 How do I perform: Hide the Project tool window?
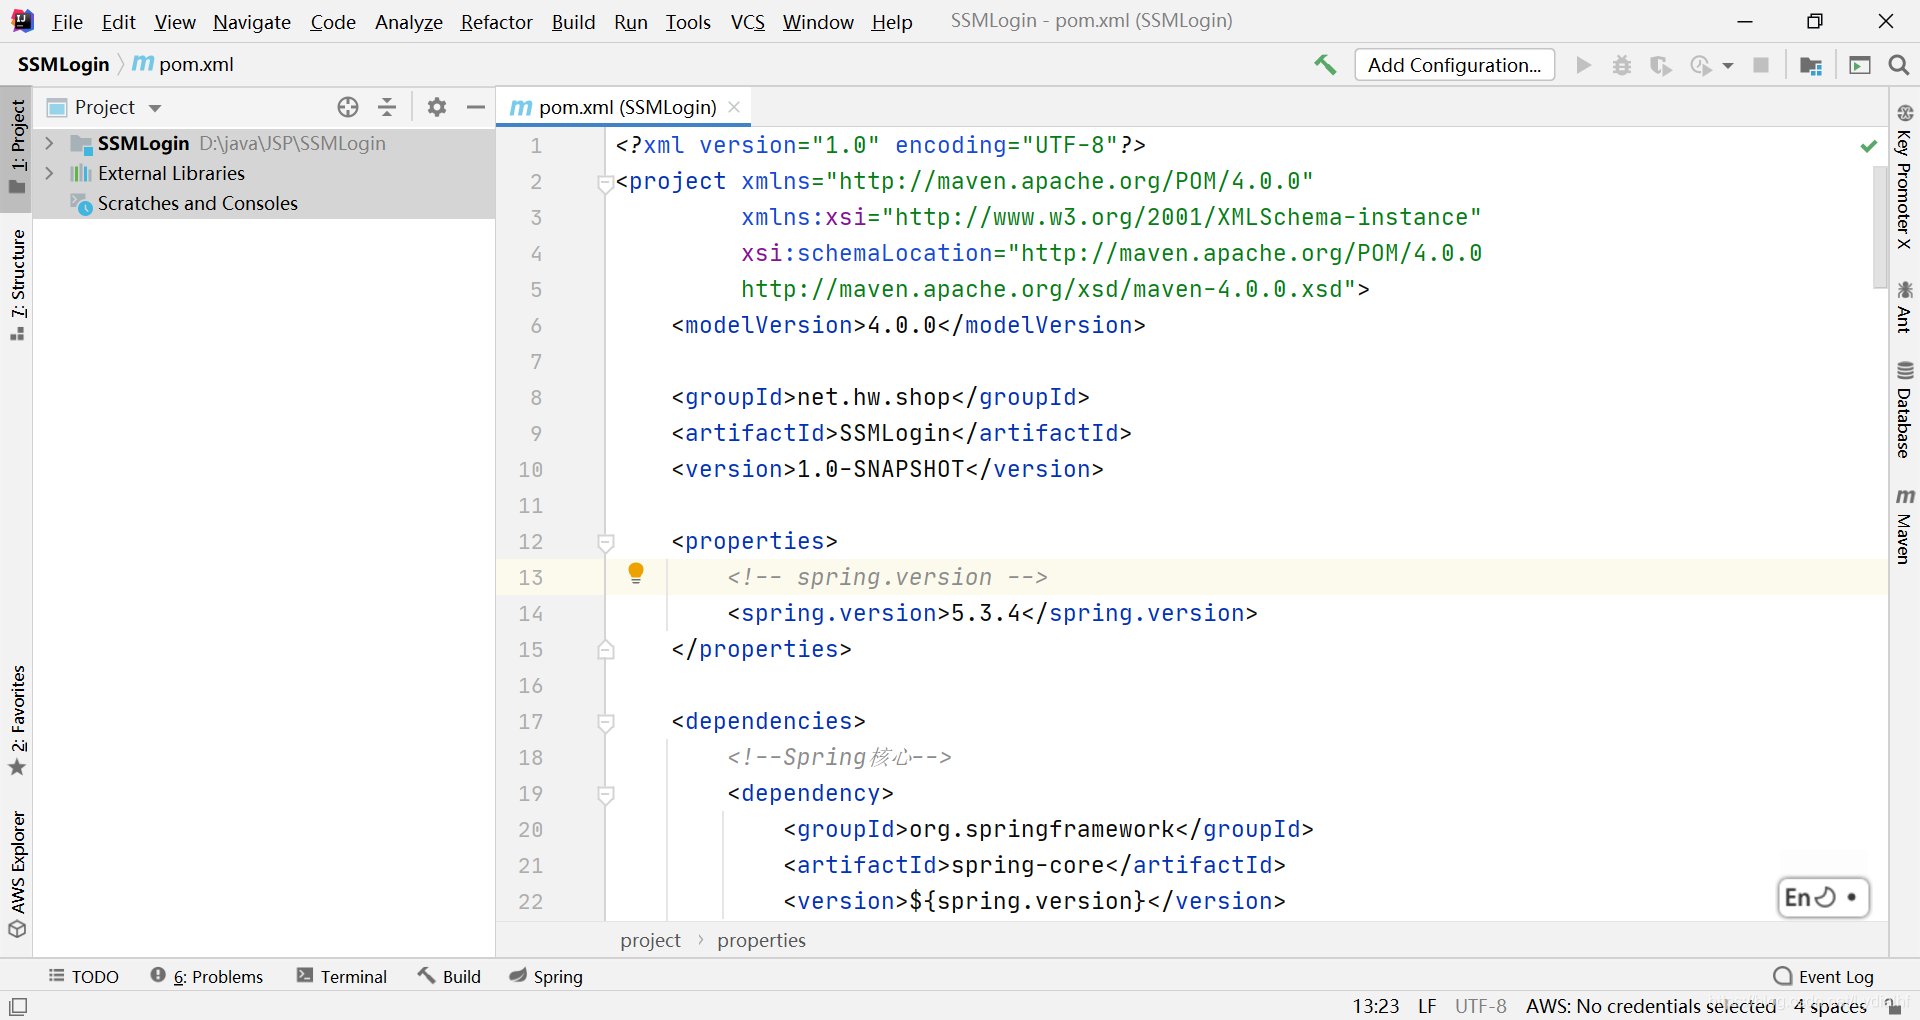point(476,107)
